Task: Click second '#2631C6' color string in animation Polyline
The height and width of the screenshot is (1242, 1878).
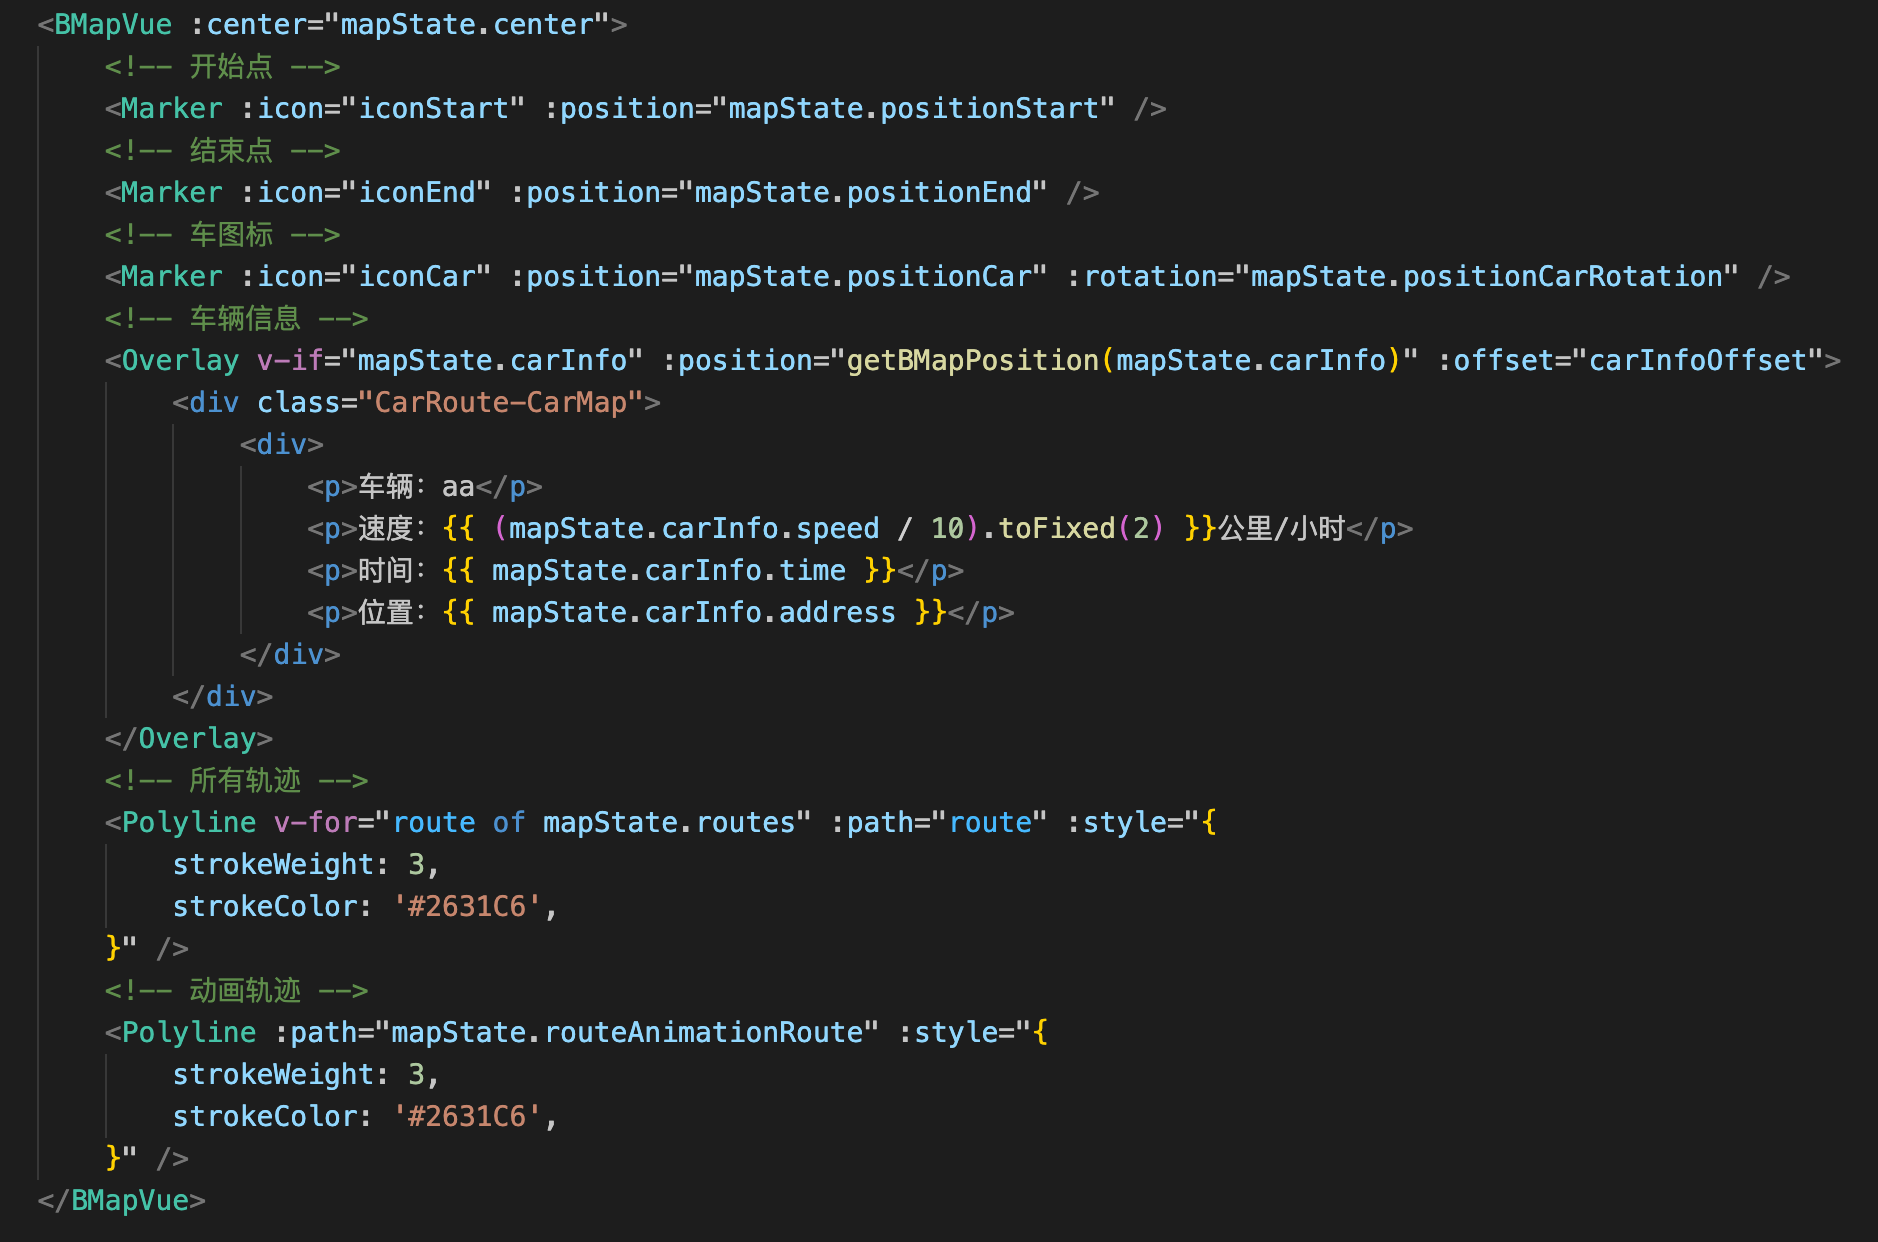Action: tap(467, 1116)
